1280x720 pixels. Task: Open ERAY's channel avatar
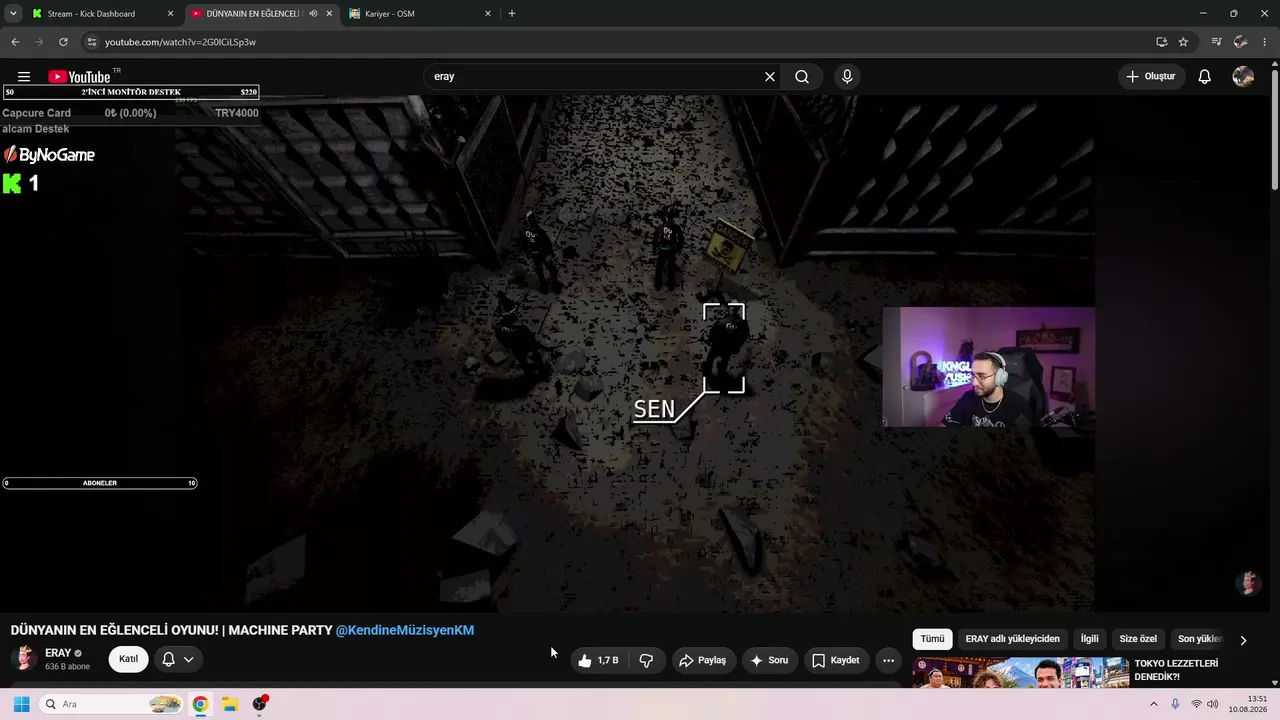pos(24,658)
